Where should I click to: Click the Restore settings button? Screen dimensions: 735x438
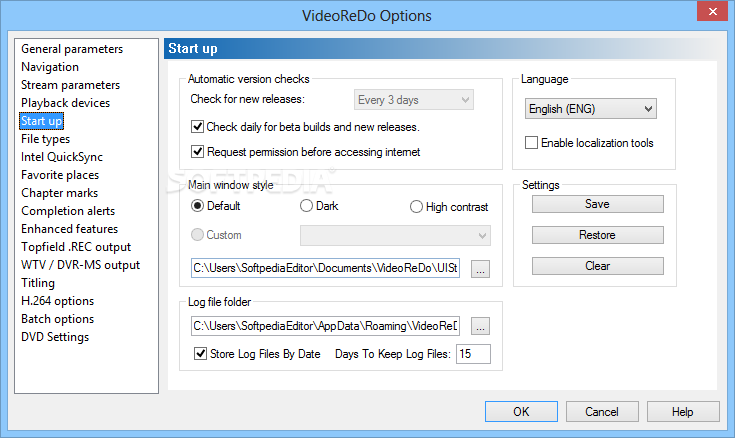coord(598,235)
